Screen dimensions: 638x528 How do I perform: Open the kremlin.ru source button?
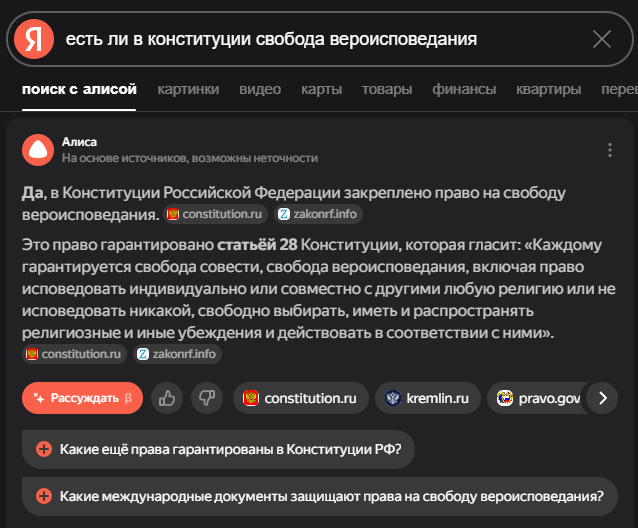pos(428,398)
